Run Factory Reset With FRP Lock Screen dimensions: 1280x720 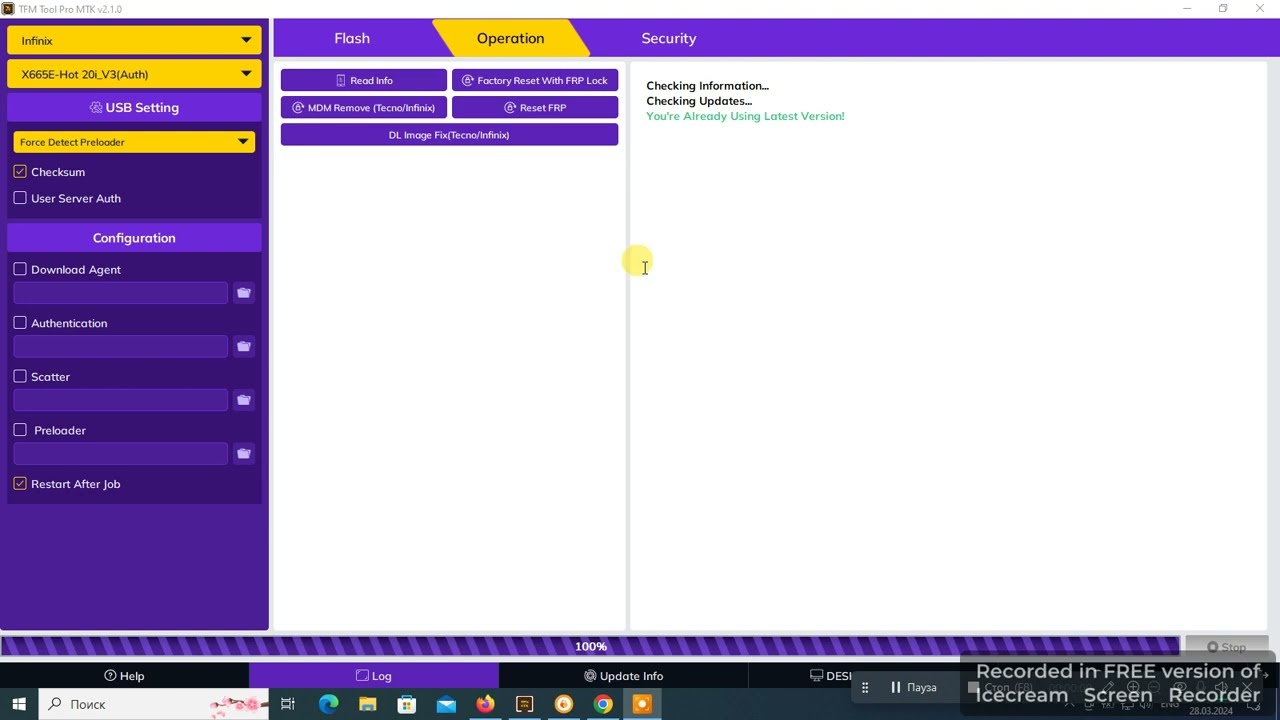click(x=535, y=80)
